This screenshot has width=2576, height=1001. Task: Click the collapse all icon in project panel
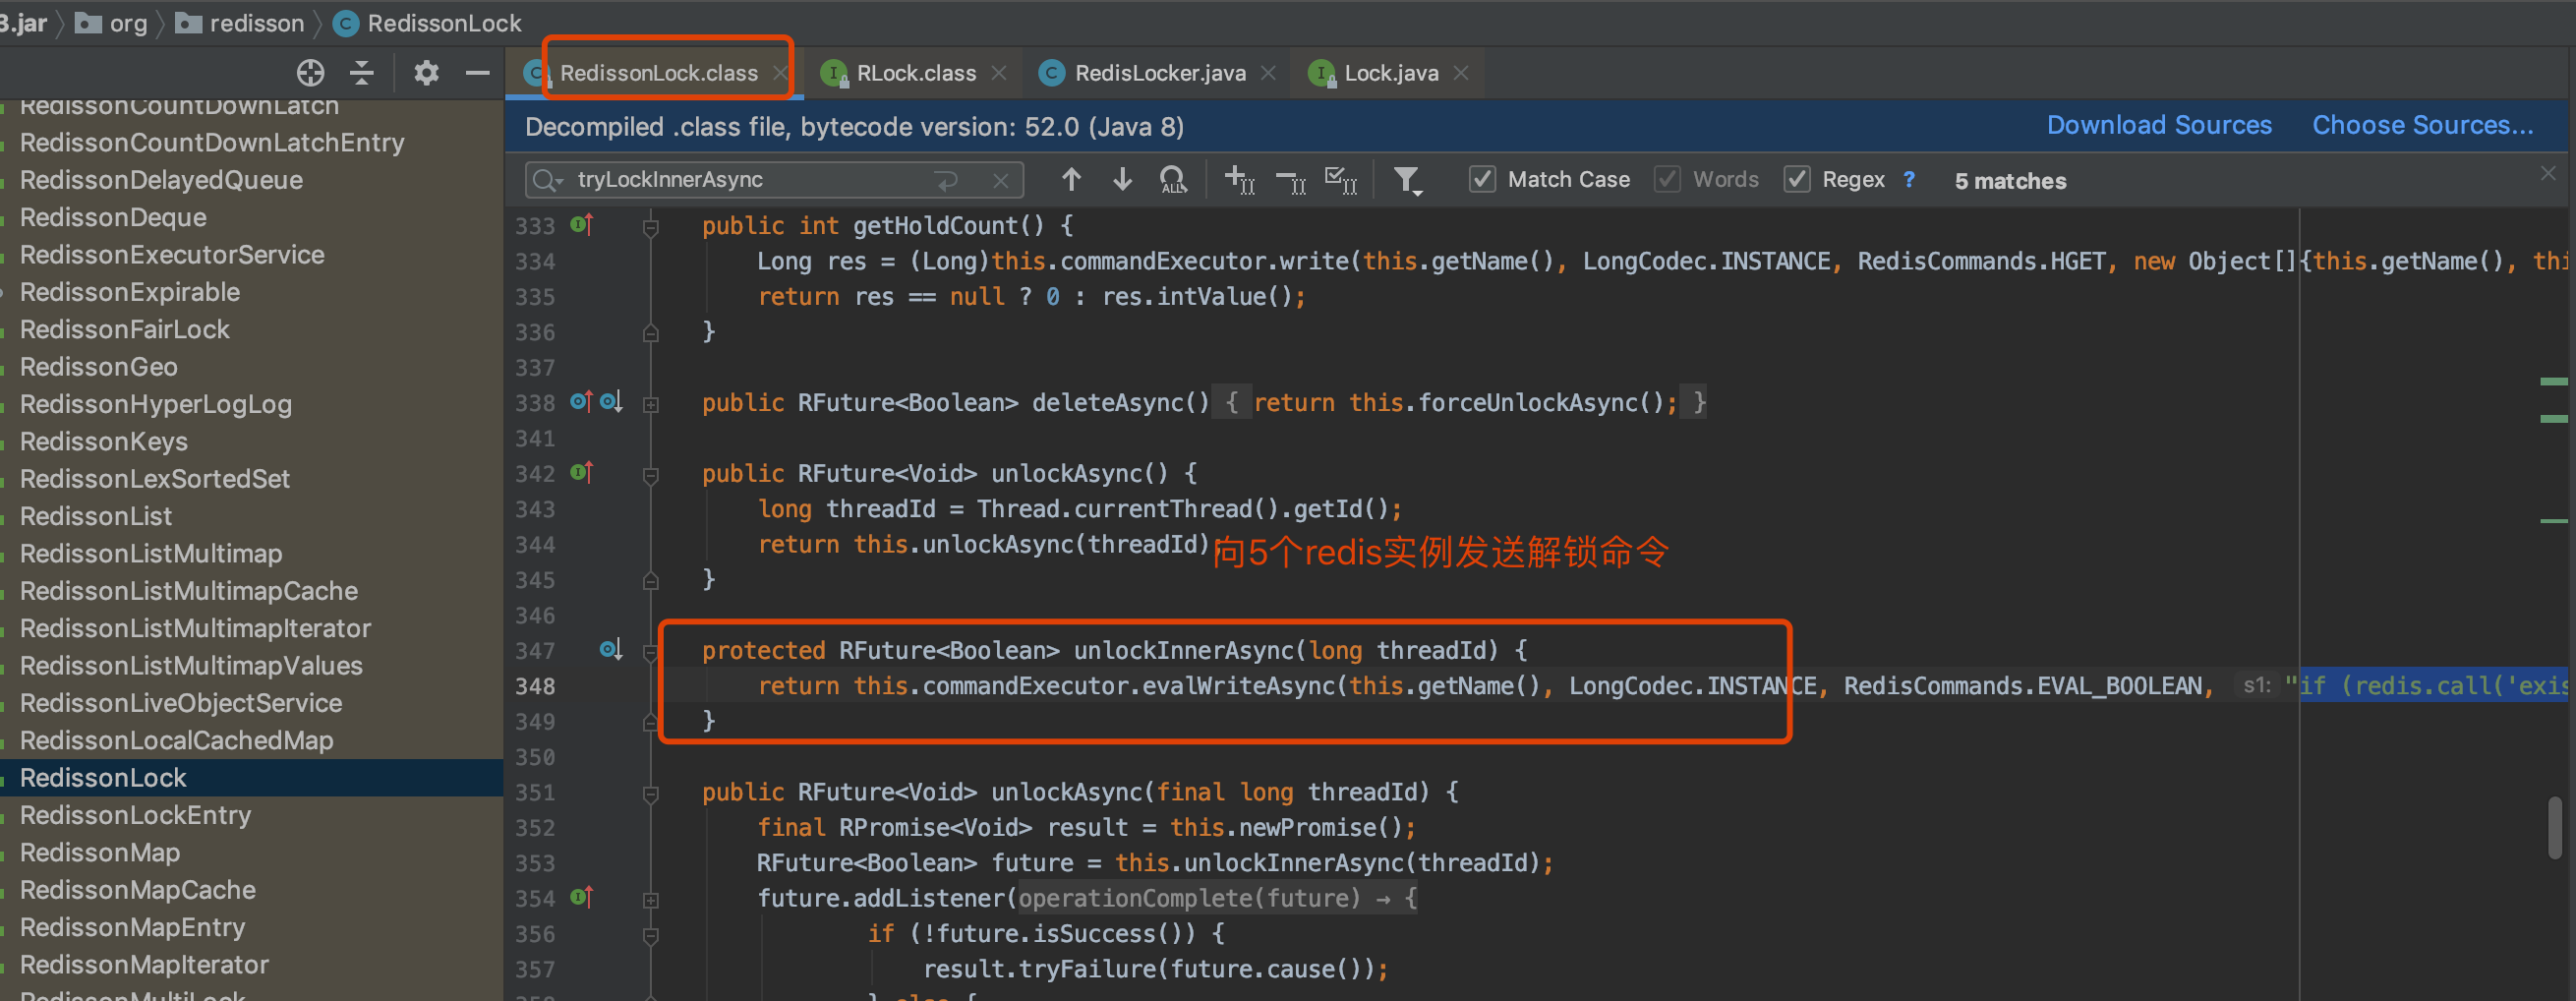tap(362, 73)
